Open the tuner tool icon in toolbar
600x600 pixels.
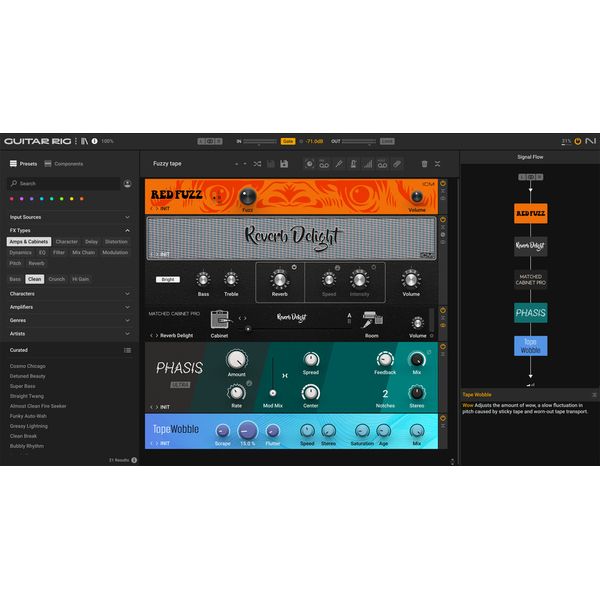339,164
